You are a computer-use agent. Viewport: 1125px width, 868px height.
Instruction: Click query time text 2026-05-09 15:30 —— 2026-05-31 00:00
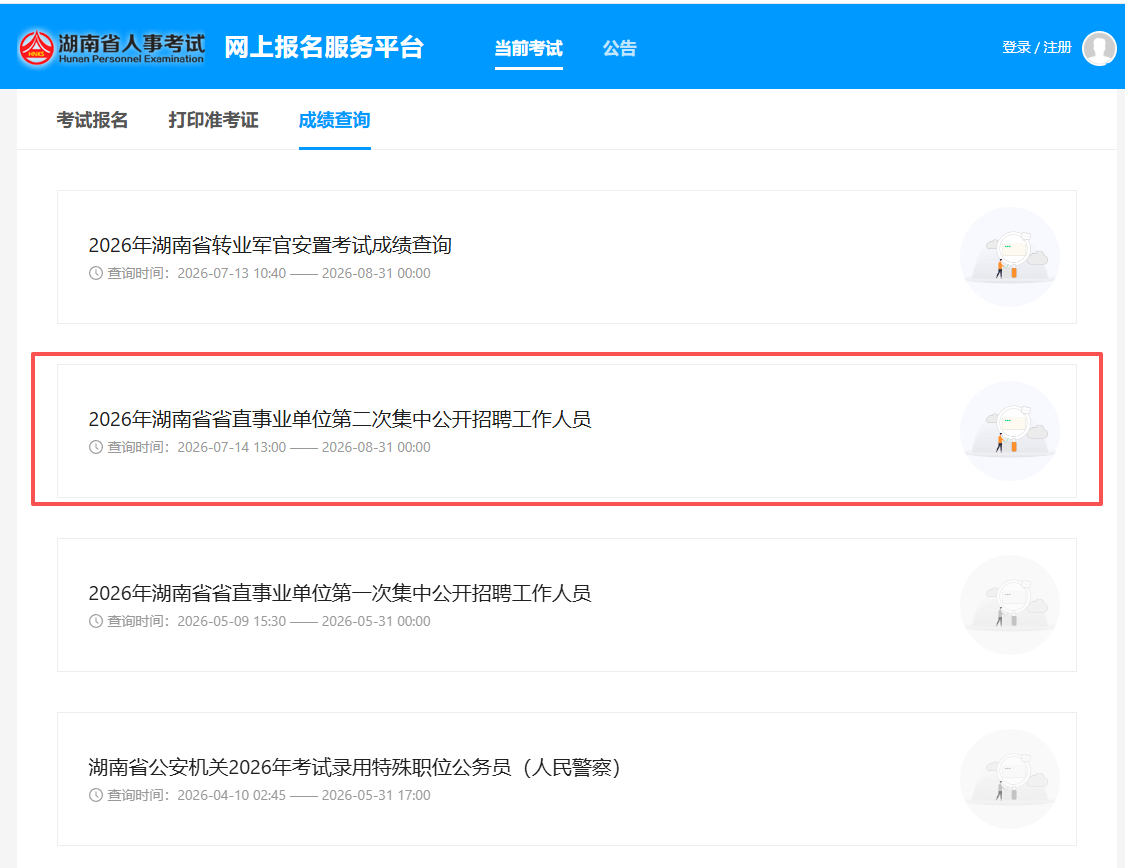pos(303,621)
